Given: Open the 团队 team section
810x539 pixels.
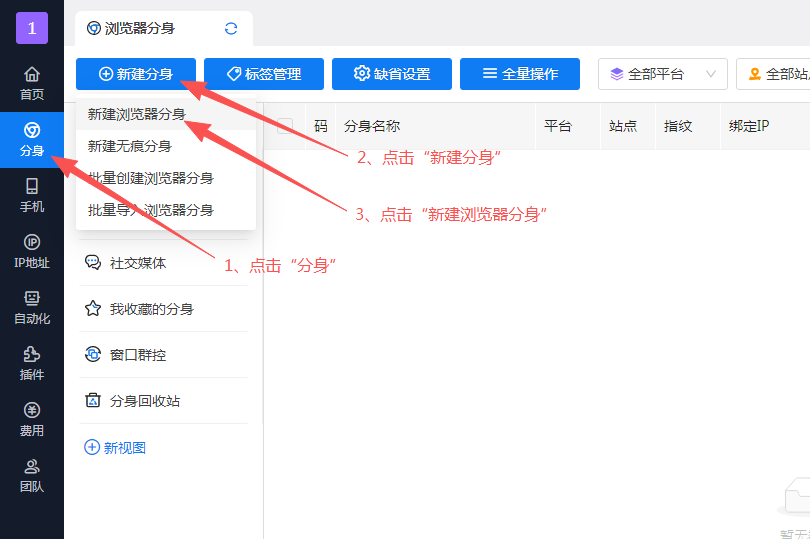Looking at the screenshot, I should click(32, 475).
